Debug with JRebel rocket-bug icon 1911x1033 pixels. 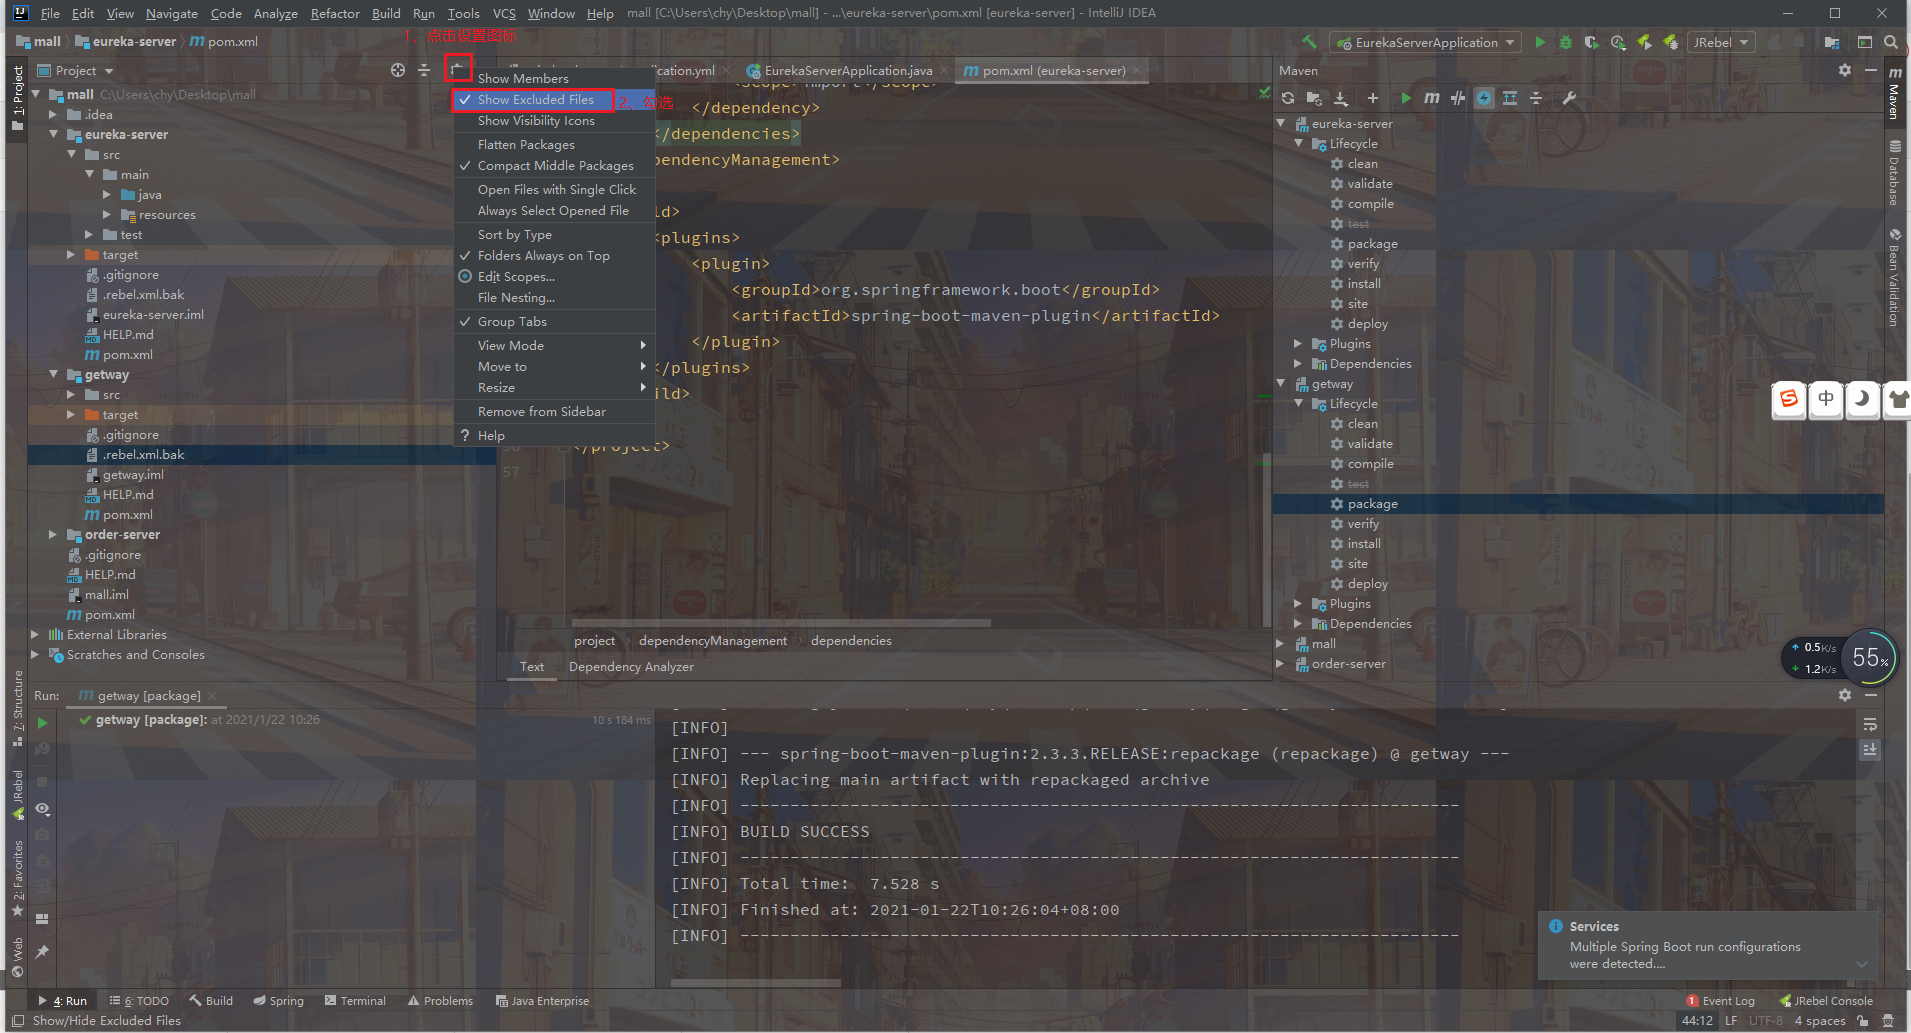pyautogui.click(x=1670, y=42)
